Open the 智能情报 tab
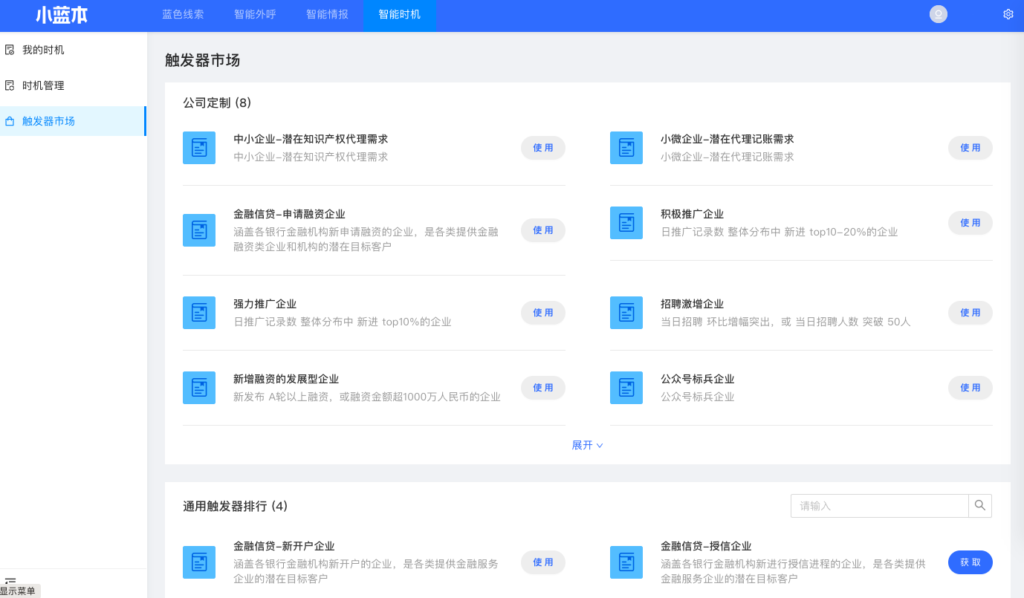The height and width of the screenshot is (598, 1024). tap(327, 14)
